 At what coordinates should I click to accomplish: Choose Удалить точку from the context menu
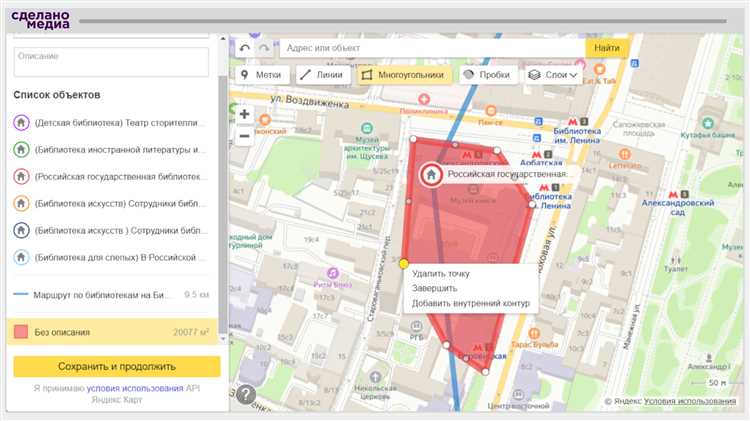pos(441,274)
